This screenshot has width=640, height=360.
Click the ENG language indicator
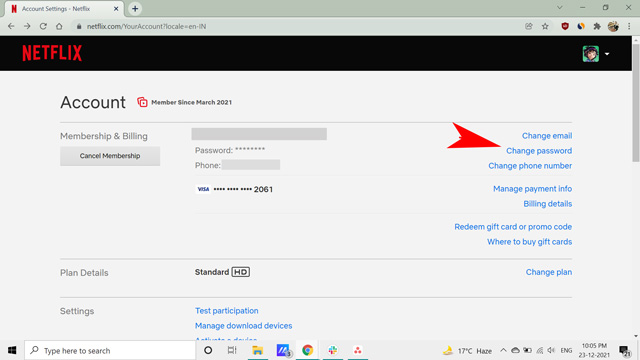tap(566, 350)
